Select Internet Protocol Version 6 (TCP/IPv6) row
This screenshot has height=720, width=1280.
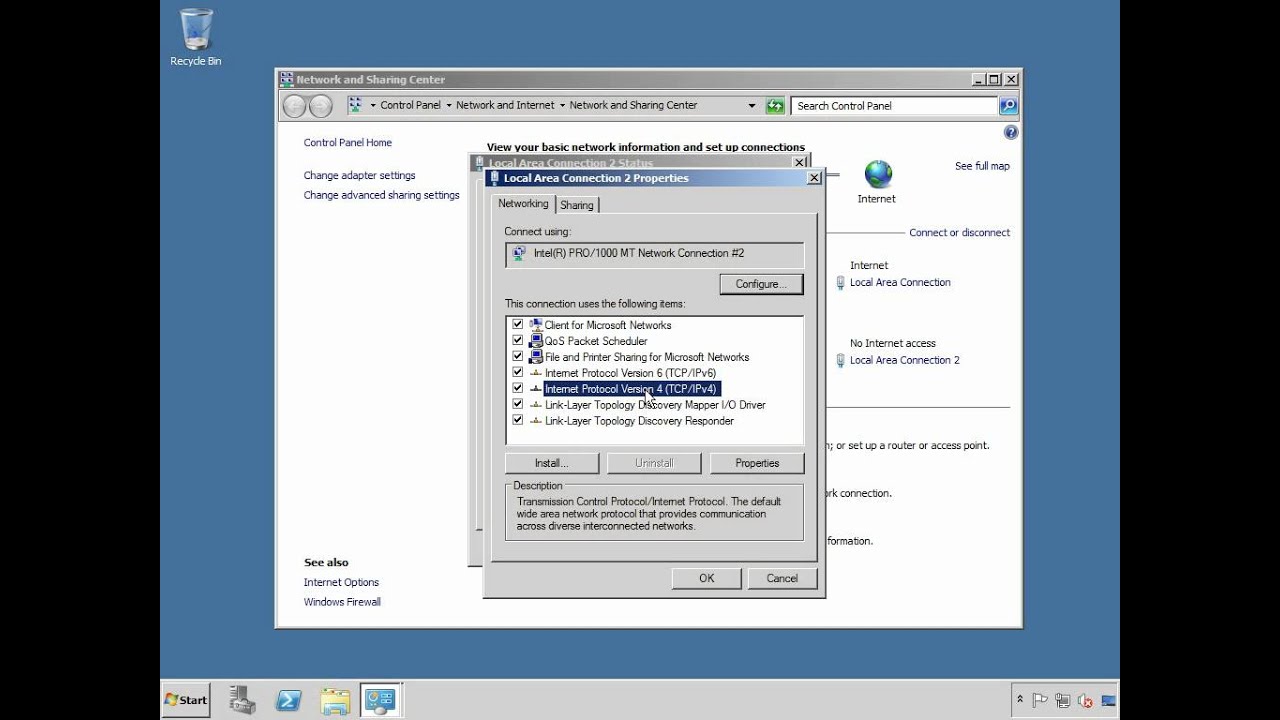[630, 373]
